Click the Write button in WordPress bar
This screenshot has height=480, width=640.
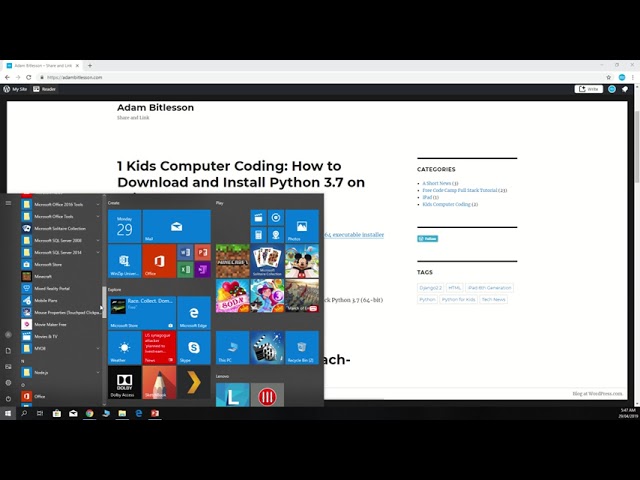tap(589, 89)
